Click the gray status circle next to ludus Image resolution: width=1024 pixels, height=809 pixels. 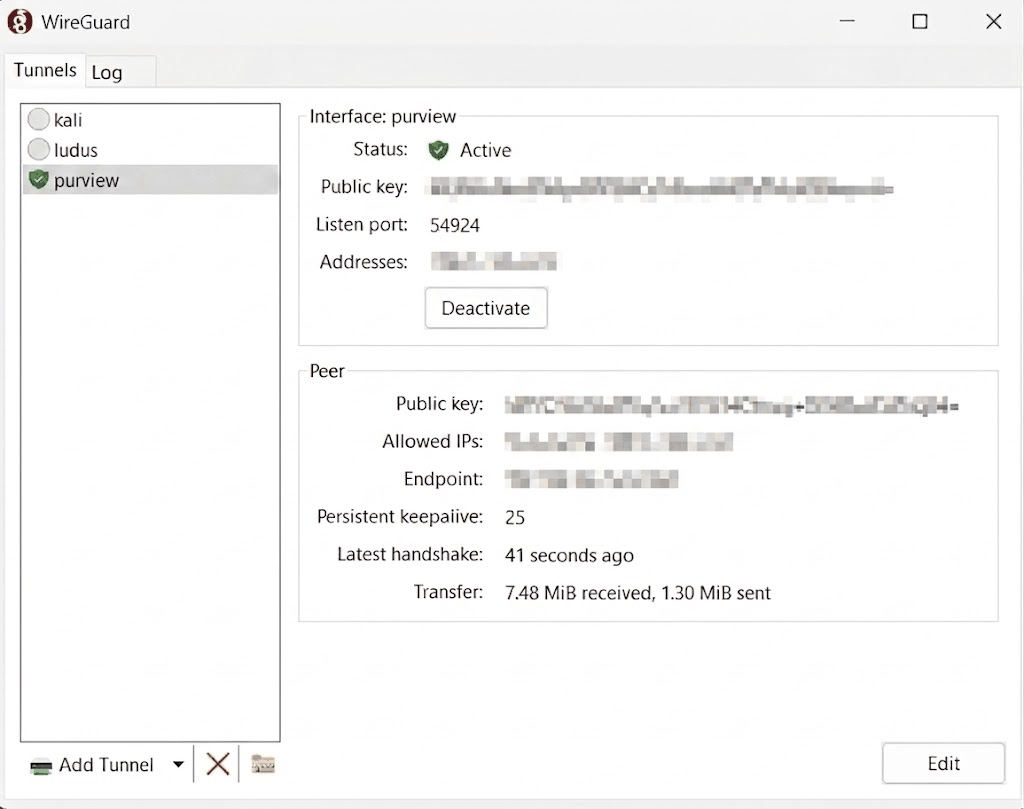click(39, 150)
